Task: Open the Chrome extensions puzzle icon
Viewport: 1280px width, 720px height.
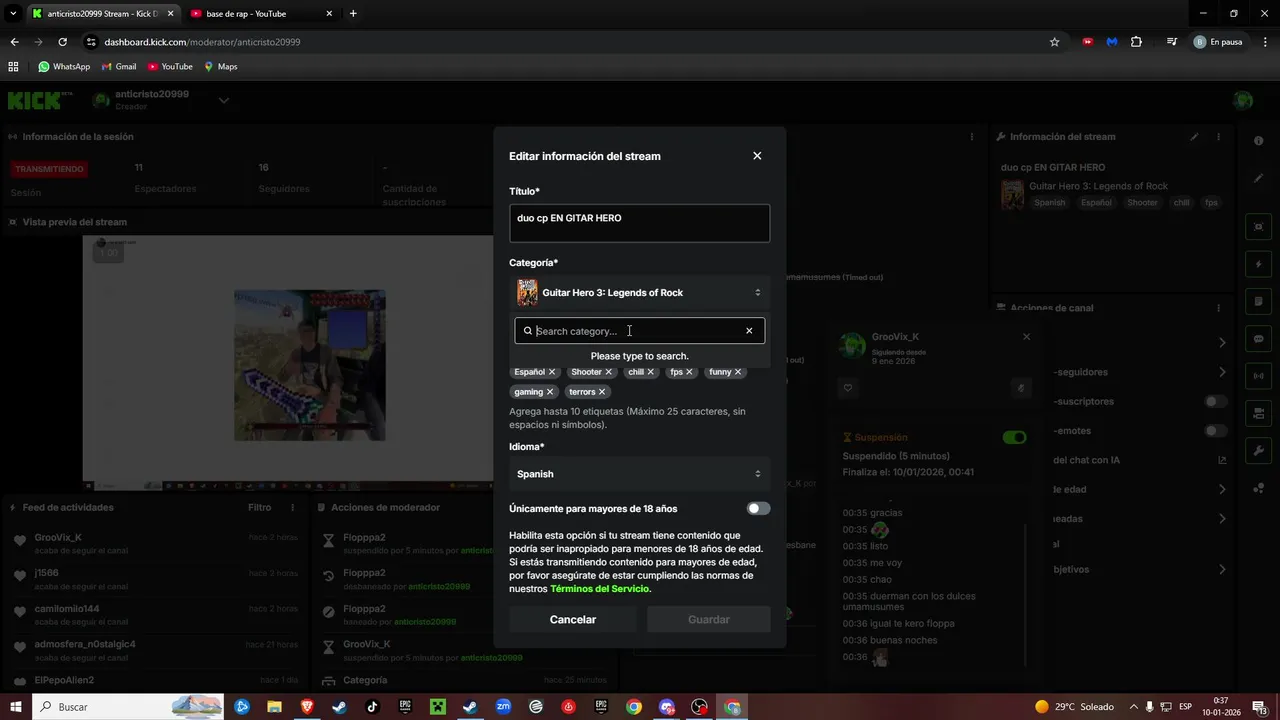Action: 1136,42
